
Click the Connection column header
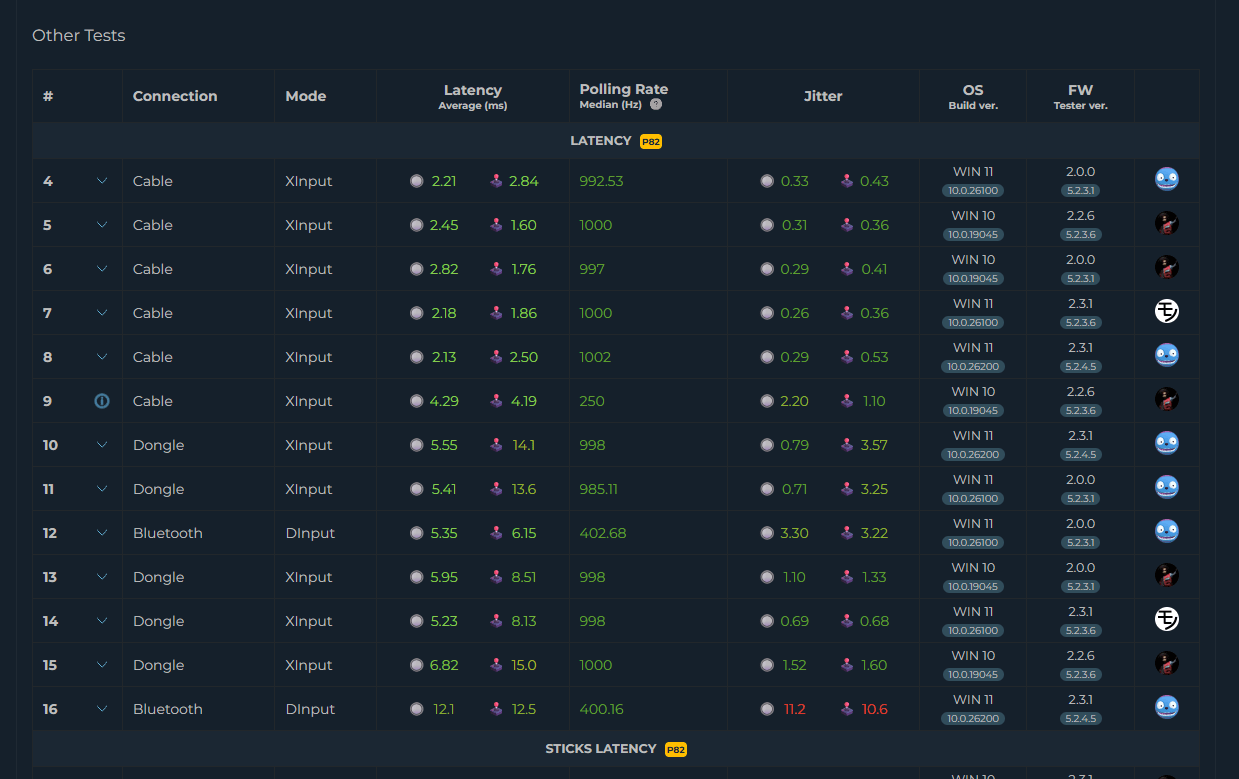(x=175, y=96)
